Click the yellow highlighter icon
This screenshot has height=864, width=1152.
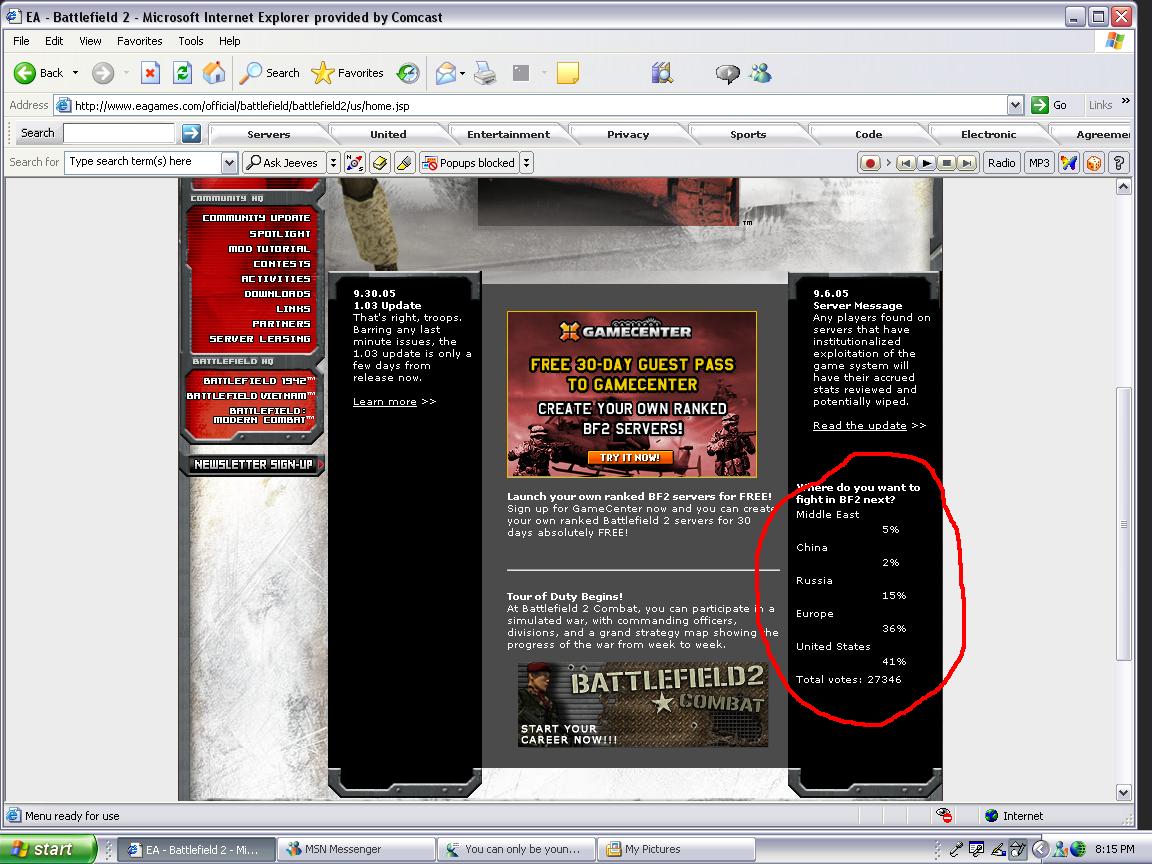380,162
